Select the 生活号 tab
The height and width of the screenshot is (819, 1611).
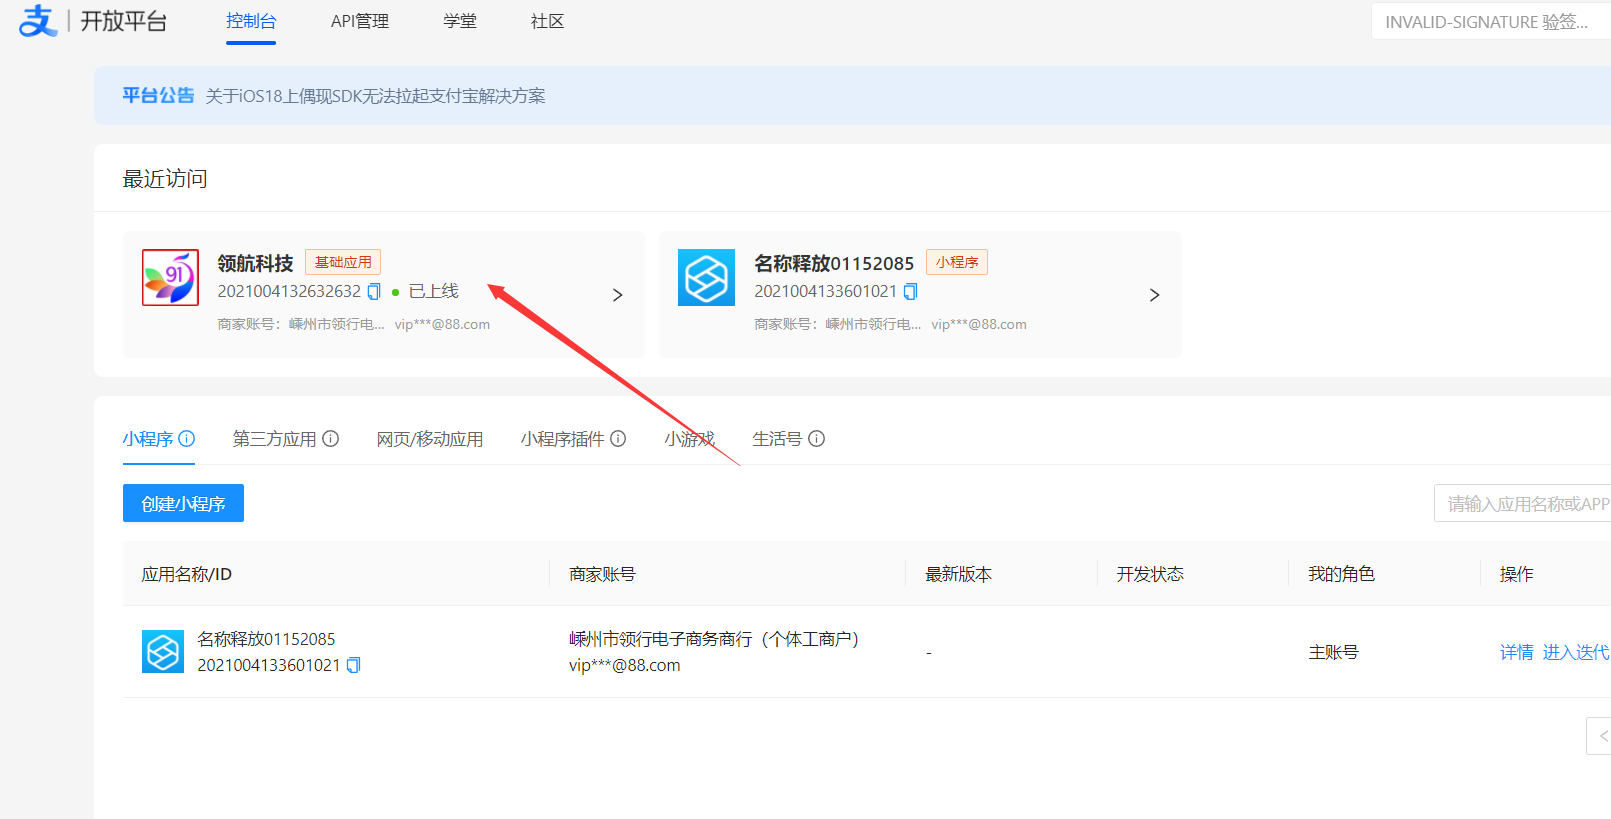tap(777, 439)
